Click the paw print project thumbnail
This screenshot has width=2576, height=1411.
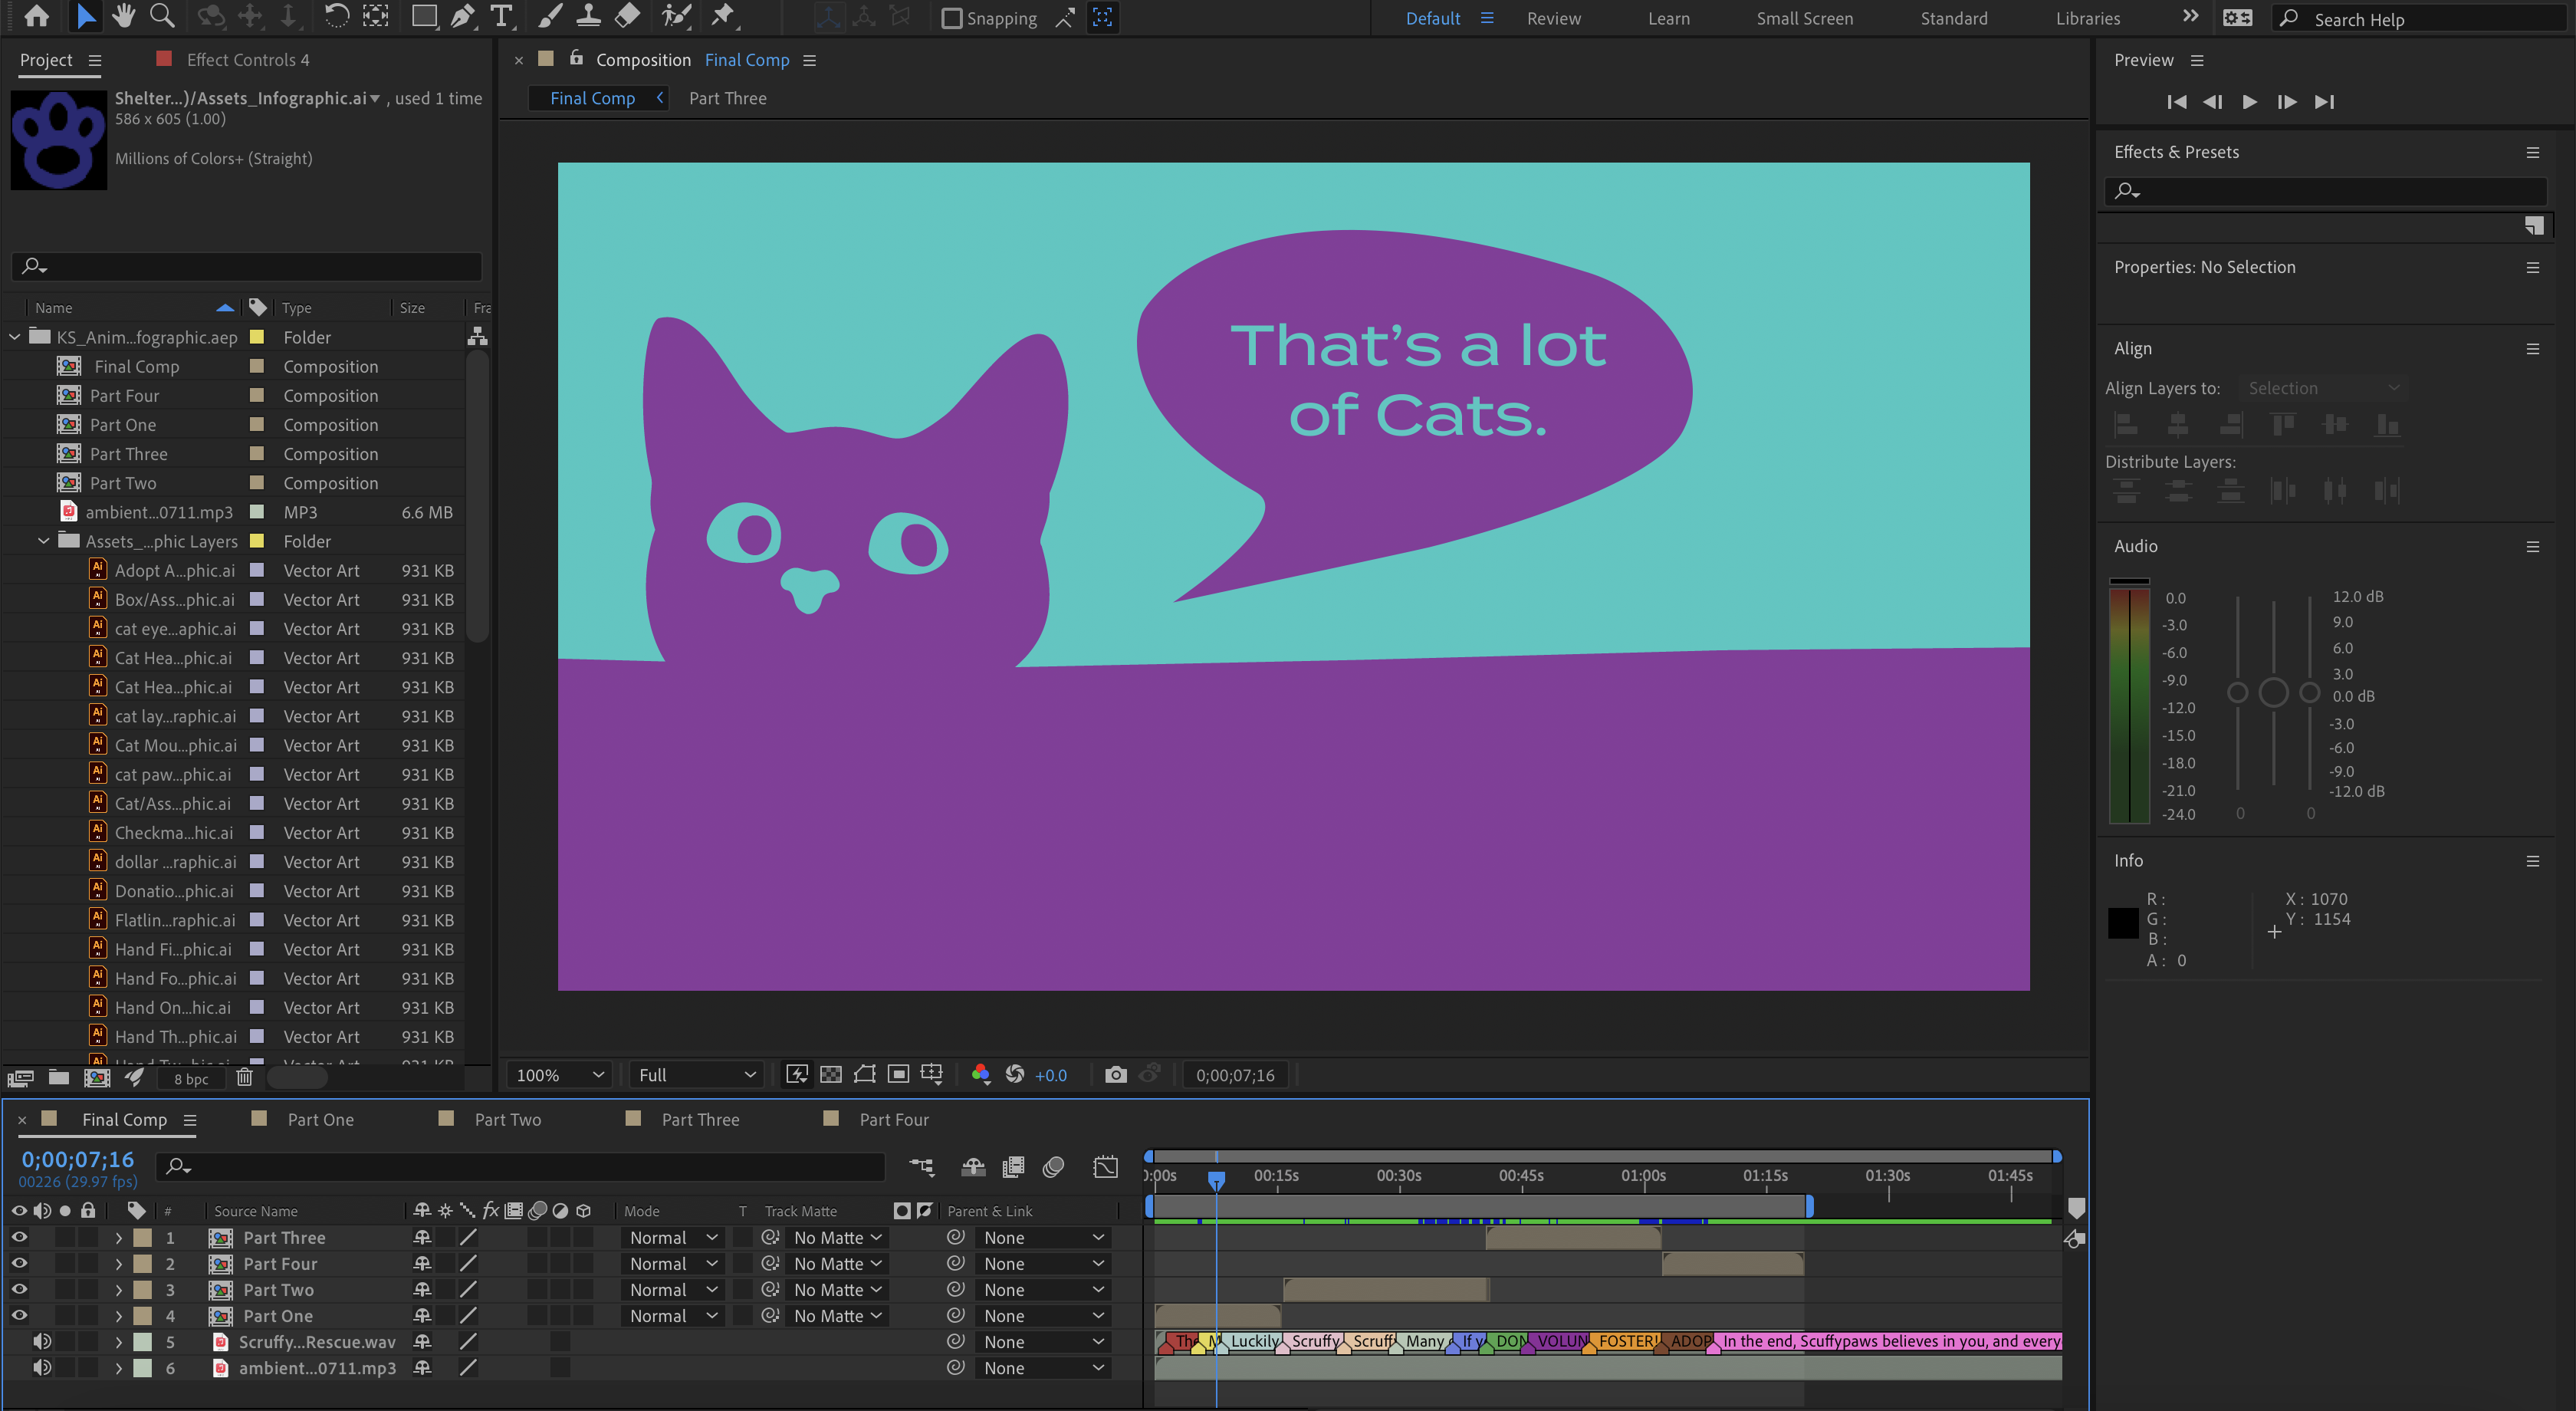[58, 140]
